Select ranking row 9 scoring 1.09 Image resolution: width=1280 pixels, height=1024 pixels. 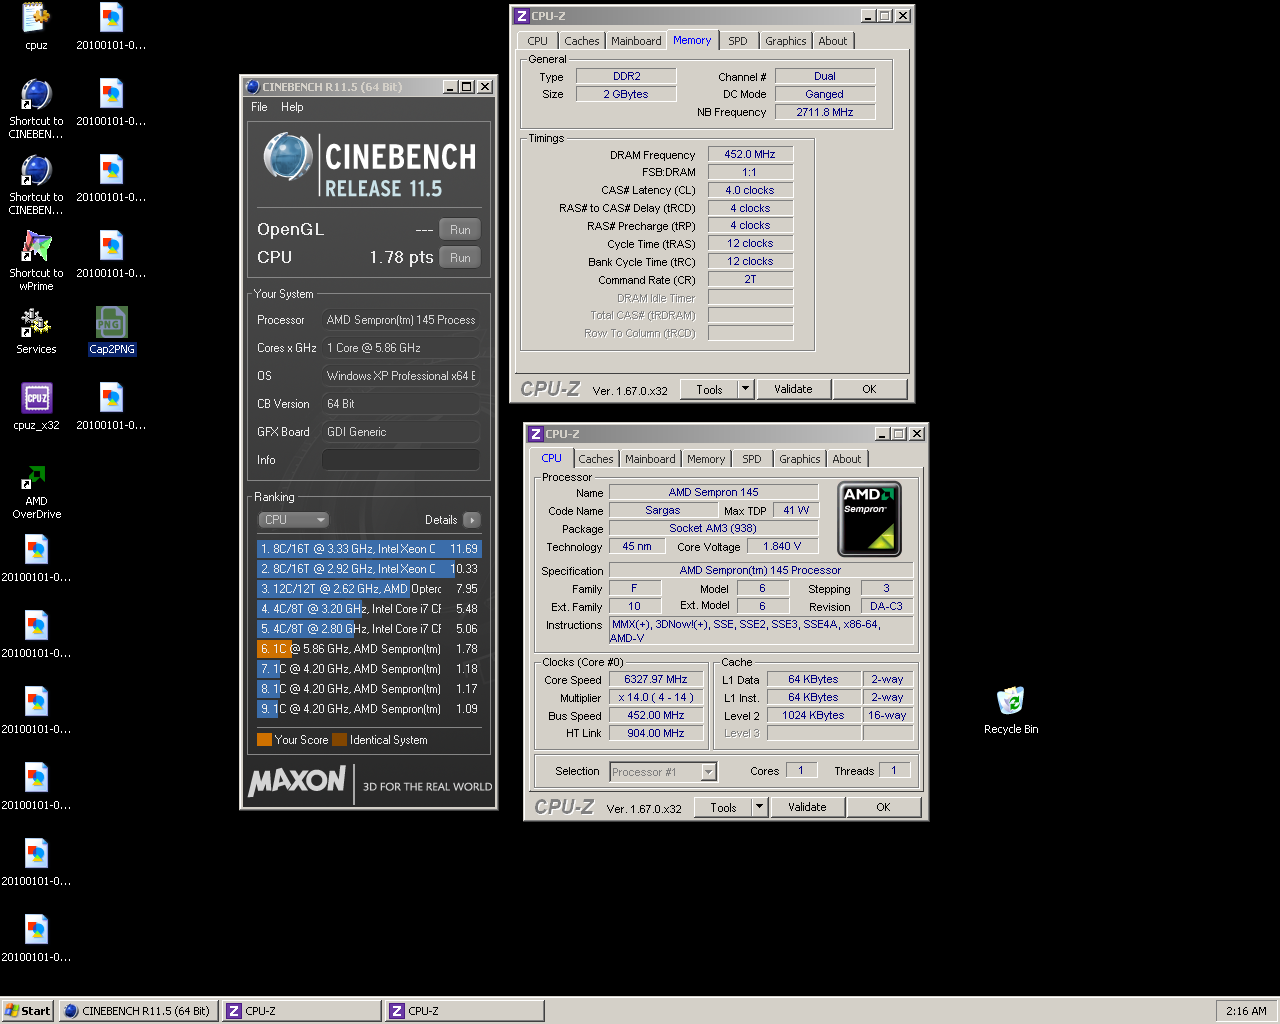pos(369,709)
